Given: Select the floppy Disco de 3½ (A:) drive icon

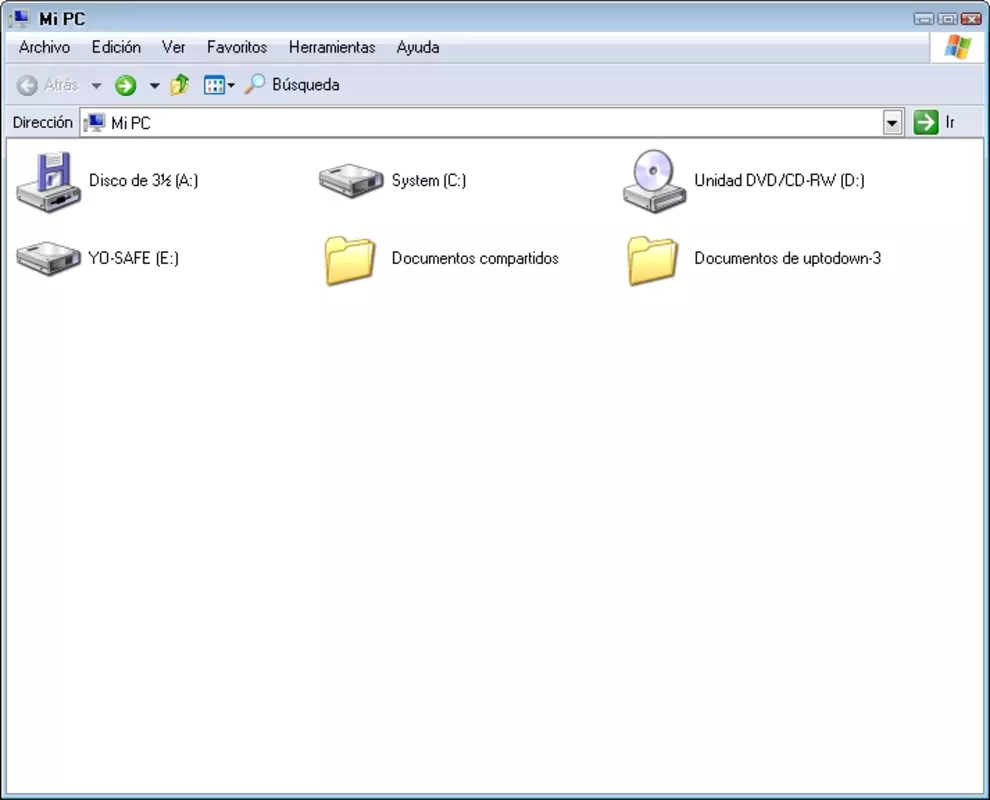Looking at the screenshot, I should (x=49, y=182).
